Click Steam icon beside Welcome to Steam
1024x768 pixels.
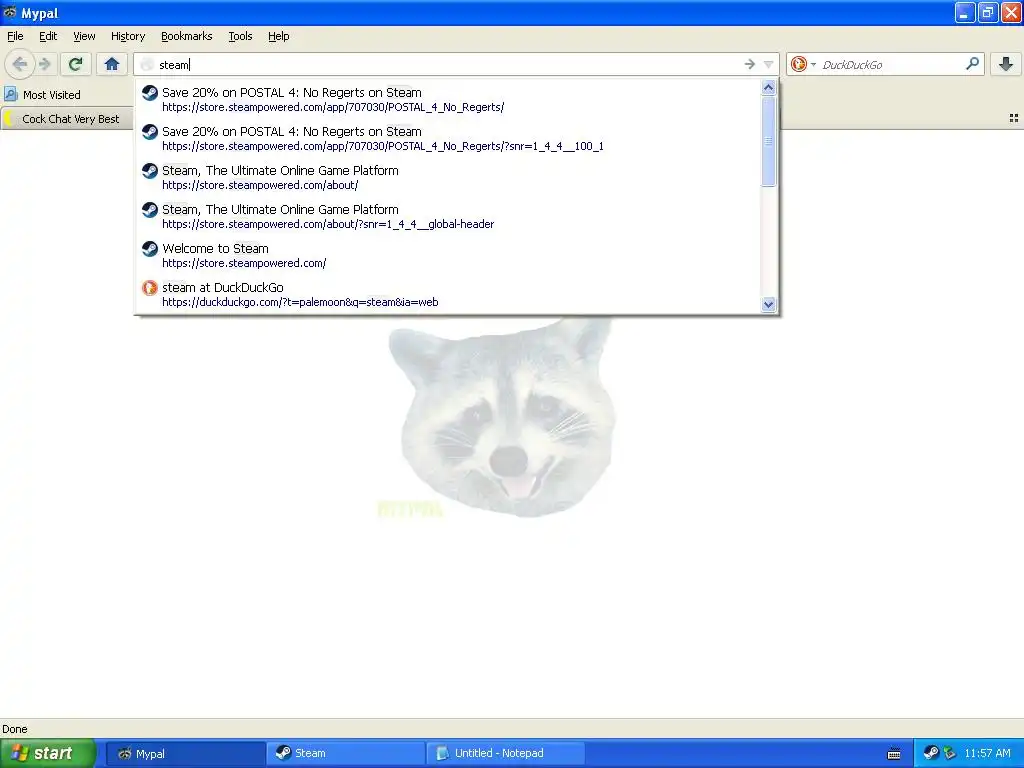[150, 249]
